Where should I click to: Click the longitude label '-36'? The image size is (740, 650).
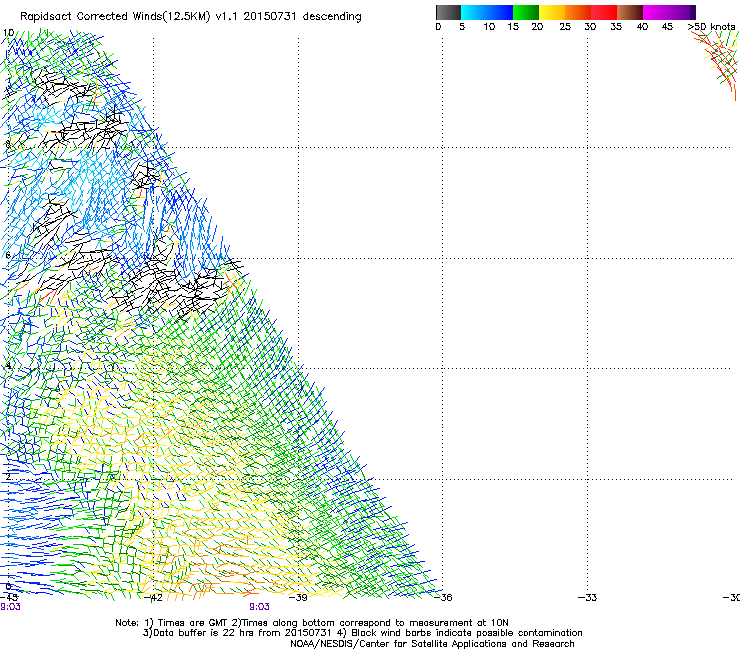[x=443, y=598]
